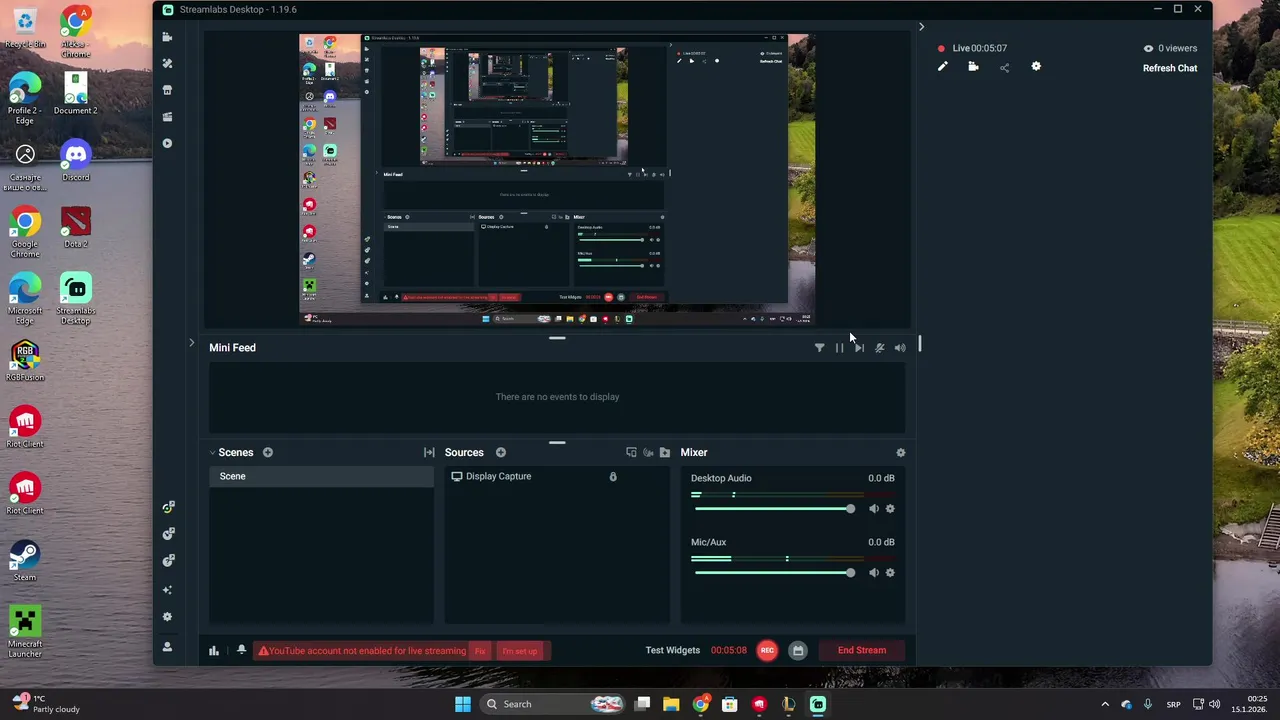Open the Themes icon in the Streamlabs sidebar
Viewport: 1280px width, 720px height.
(x=167, y=63)
